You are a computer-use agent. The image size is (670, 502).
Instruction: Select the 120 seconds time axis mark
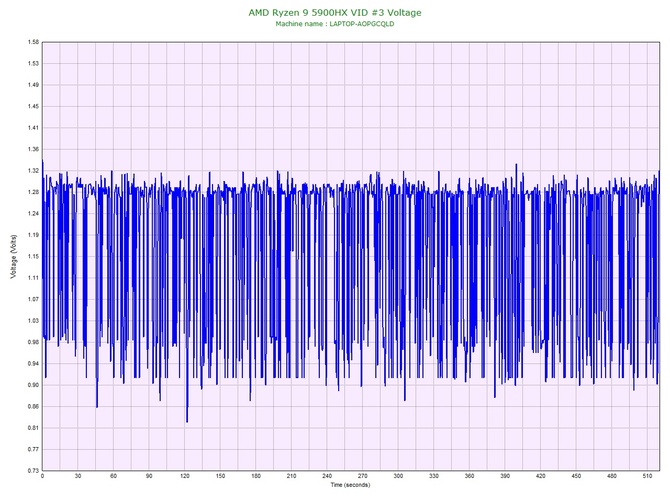(x=185, y=477)
